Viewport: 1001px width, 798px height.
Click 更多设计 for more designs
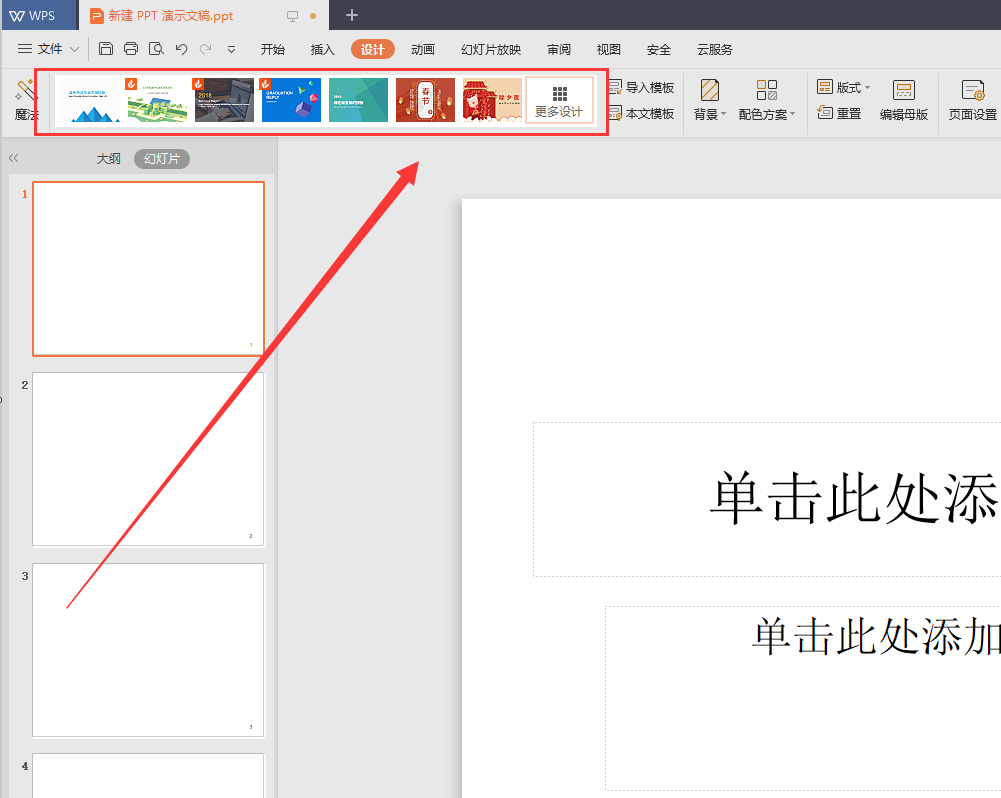[559, 100]
